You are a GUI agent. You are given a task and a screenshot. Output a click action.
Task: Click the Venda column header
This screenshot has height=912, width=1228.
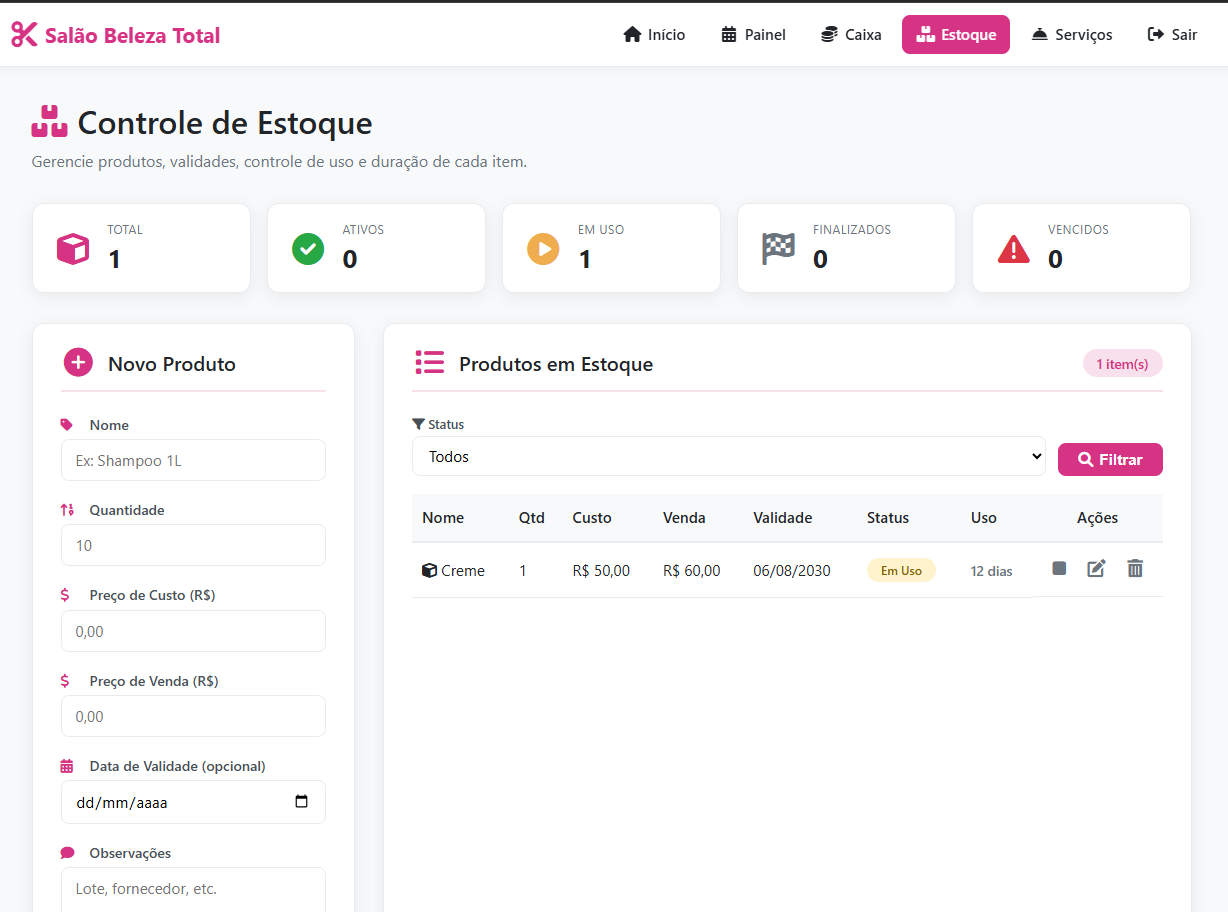coord(684,518)
